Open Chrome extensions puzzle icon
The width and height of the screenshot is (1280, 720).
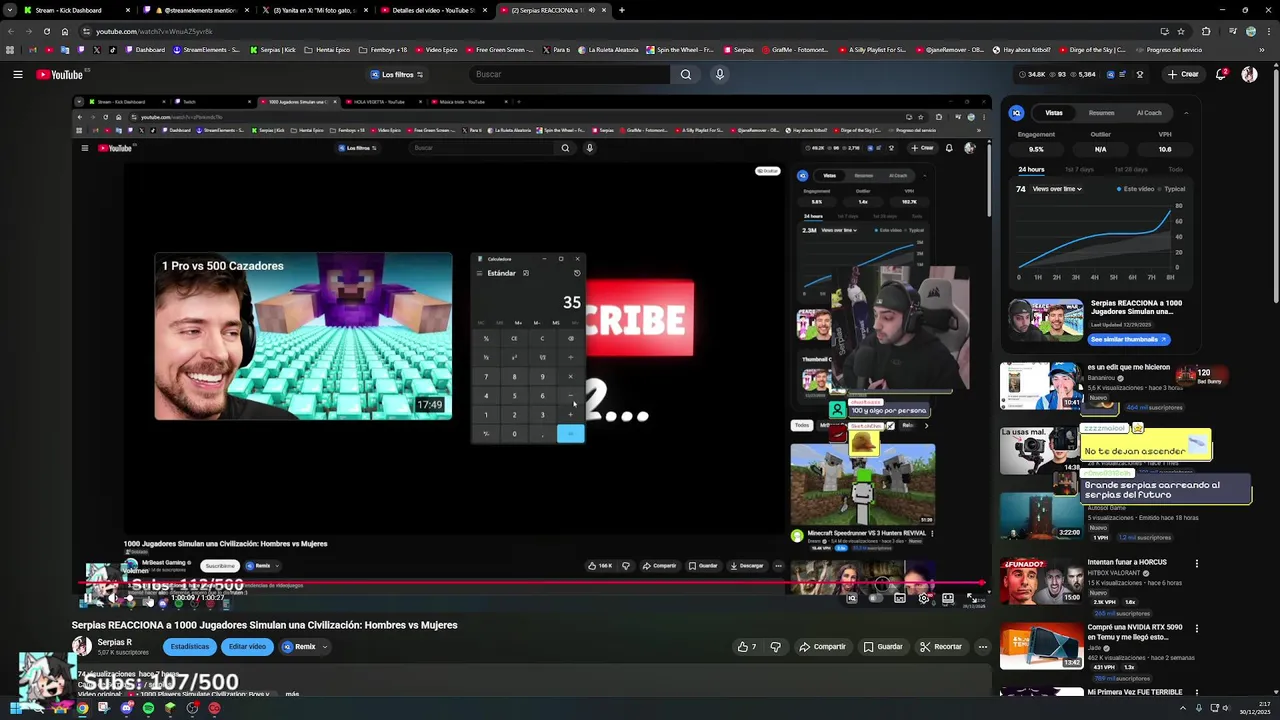pyautogui.click(x=1205, y=31)
